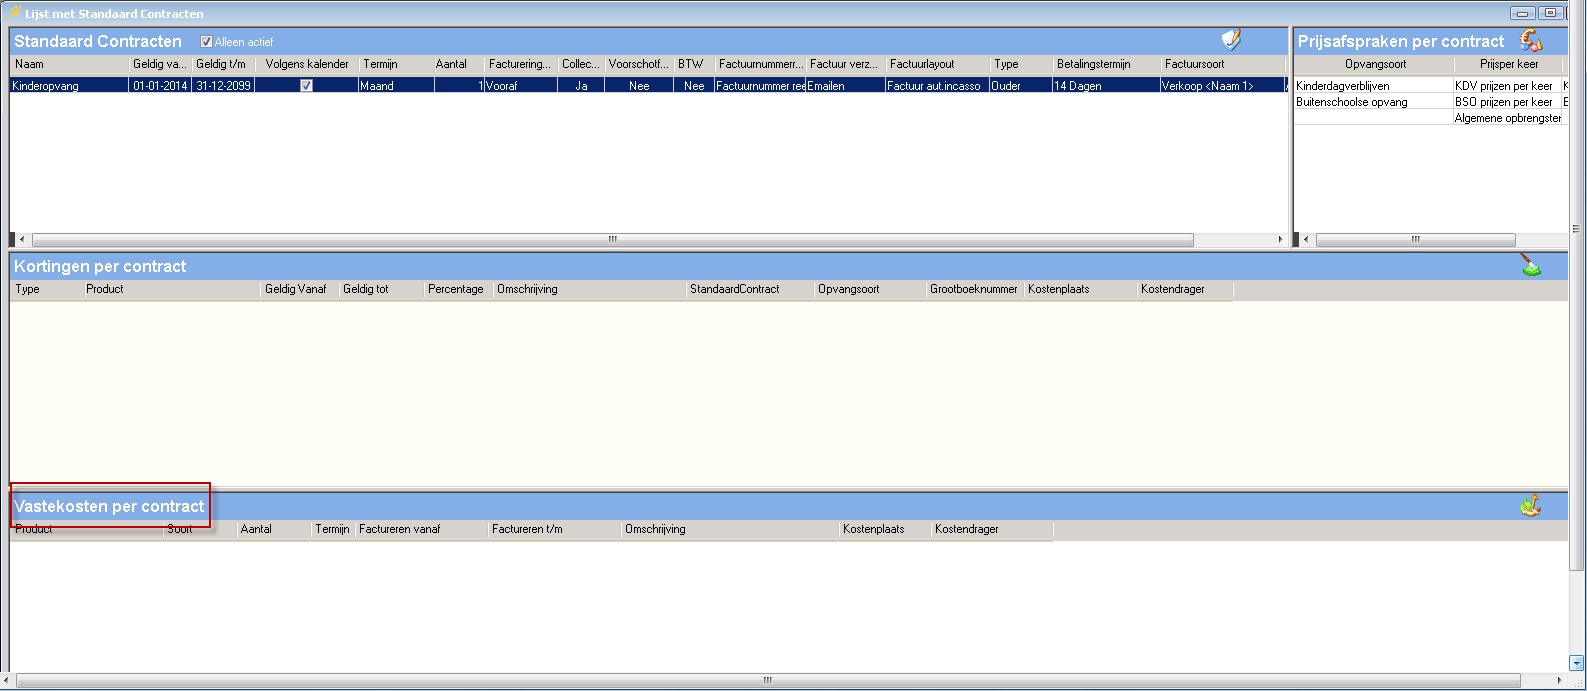Click the Kortingen per contract icon
Screen dimensions: 1587x691
click(1530, 265)
